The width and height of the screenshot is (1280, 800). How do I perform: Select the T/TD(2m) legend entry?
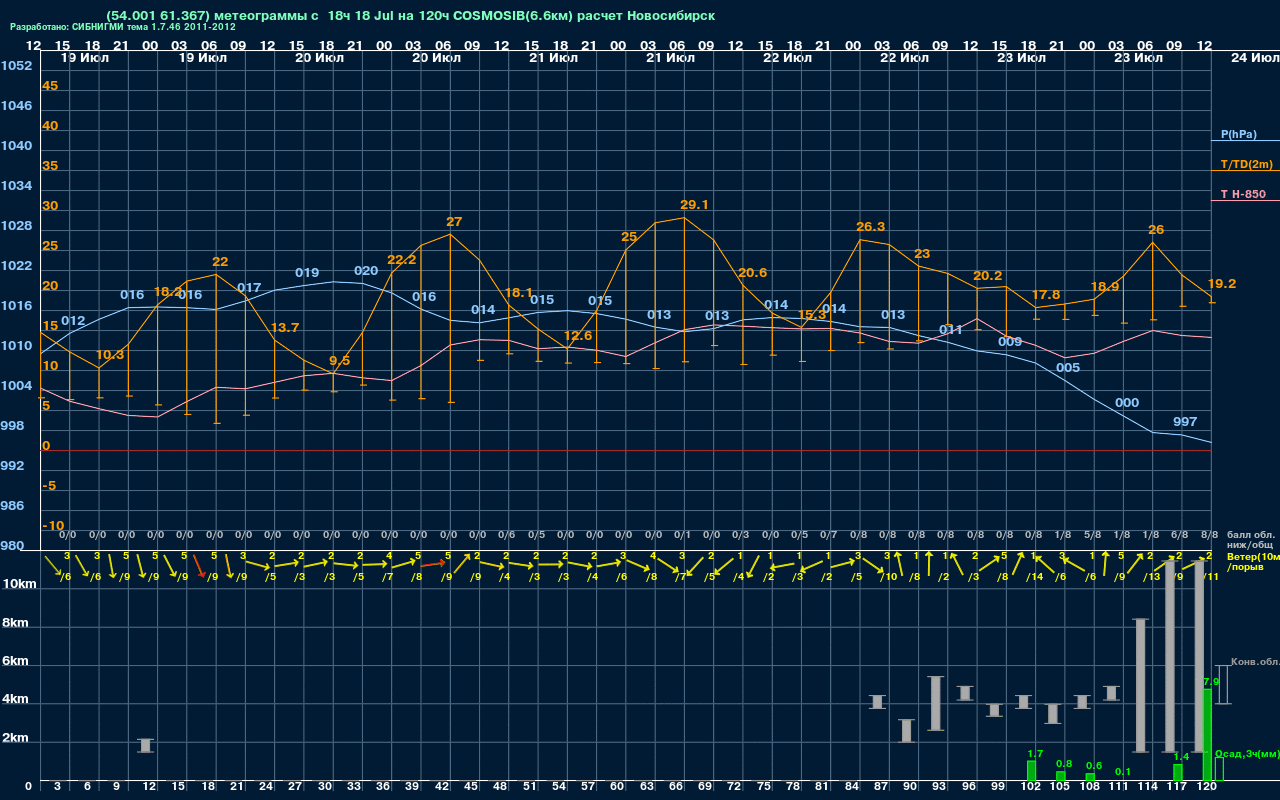point(1246,164)
